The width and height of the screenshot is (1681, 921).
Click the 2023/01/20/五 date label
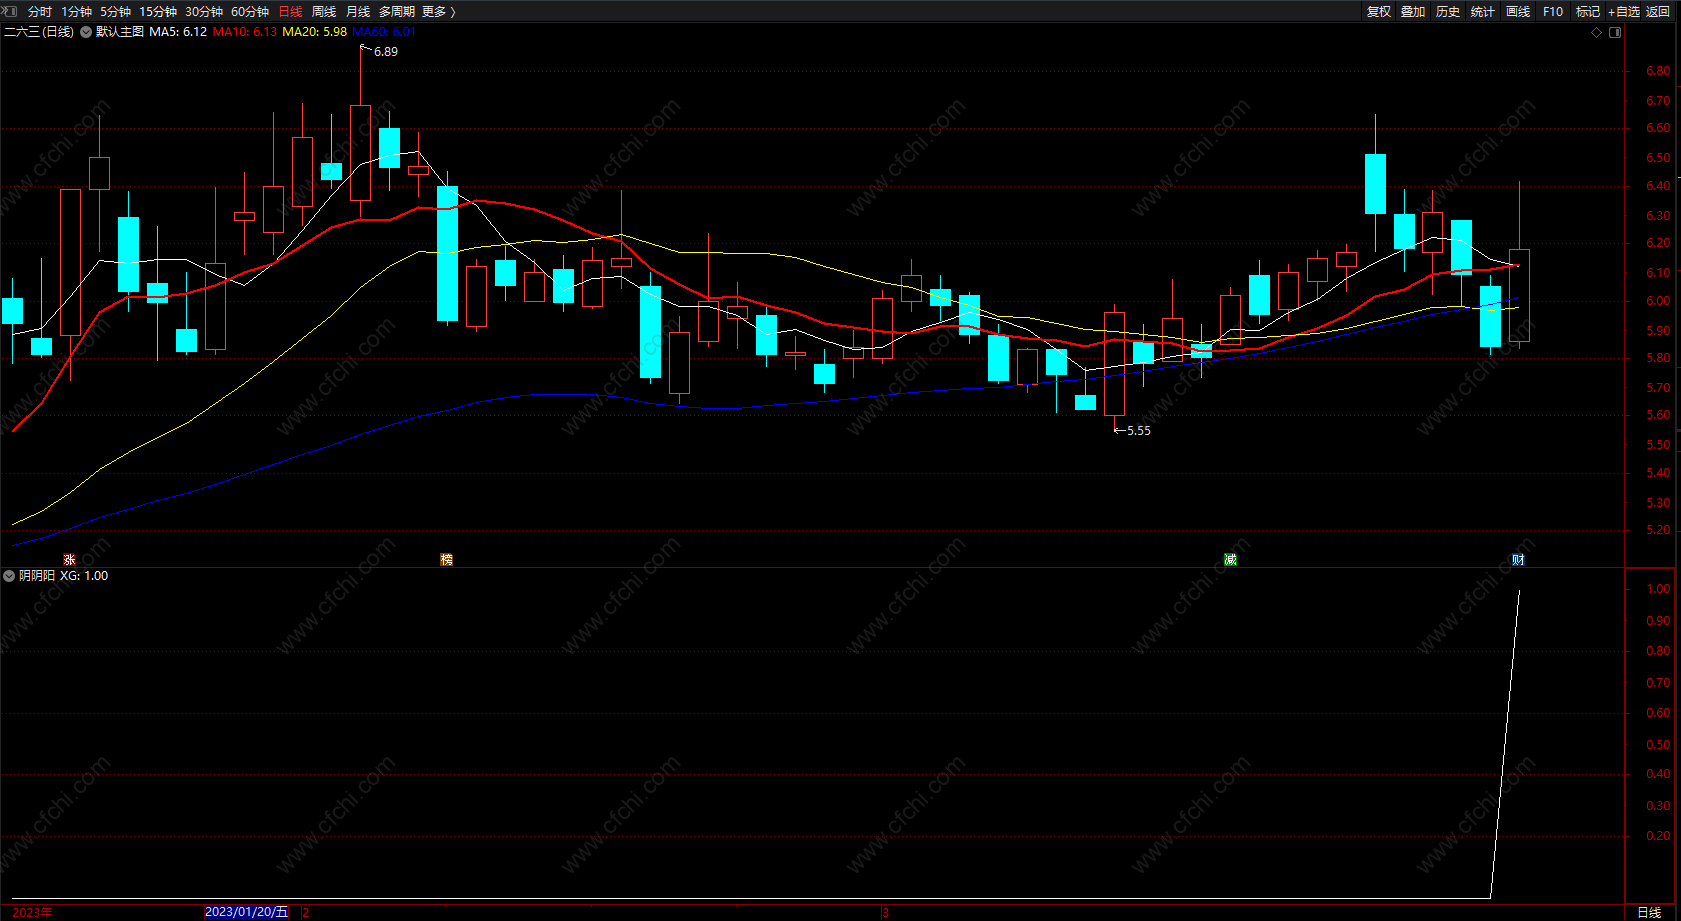[x=247, y=912]
